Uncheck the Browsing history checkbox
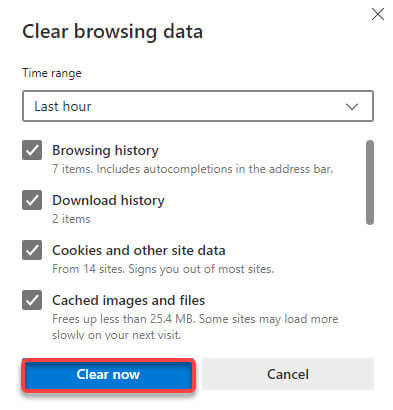393x410 pixels. tap(32, 150)
